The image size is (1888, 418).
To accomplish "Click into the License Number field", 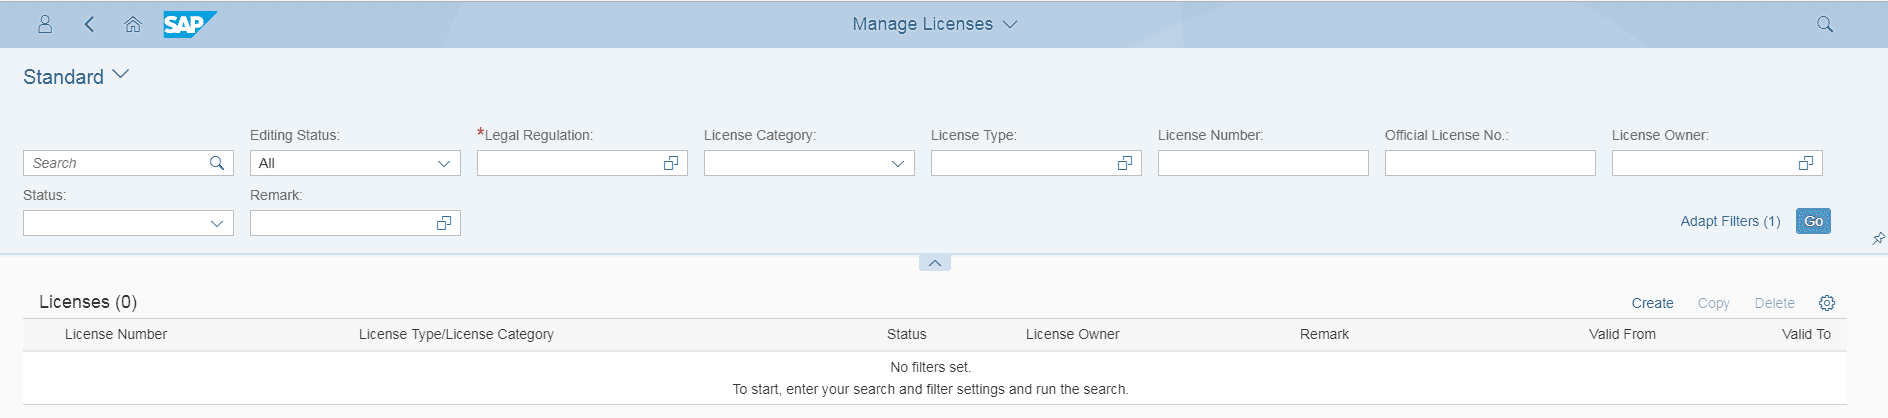I will pyautogui.click(x=1262, y=163).
